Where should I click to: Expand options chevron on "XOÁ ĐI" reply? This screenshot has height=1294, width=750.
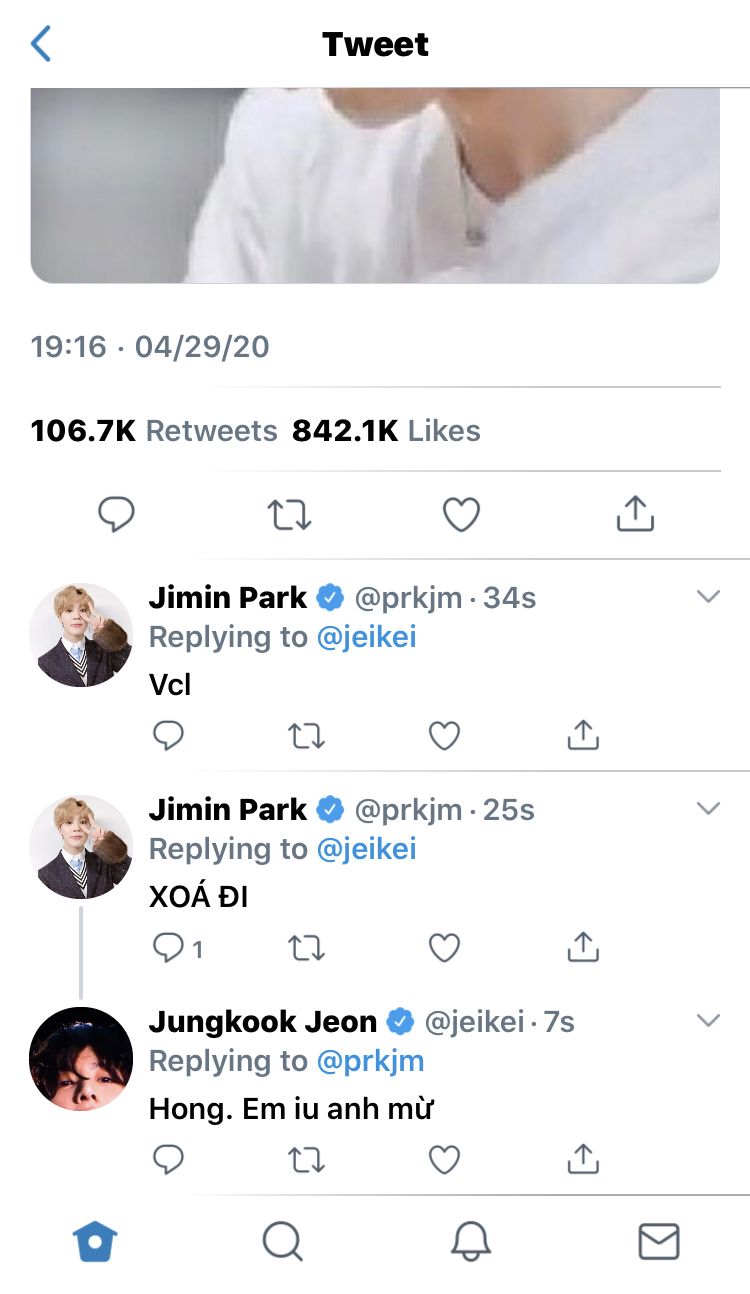[708, 809]
